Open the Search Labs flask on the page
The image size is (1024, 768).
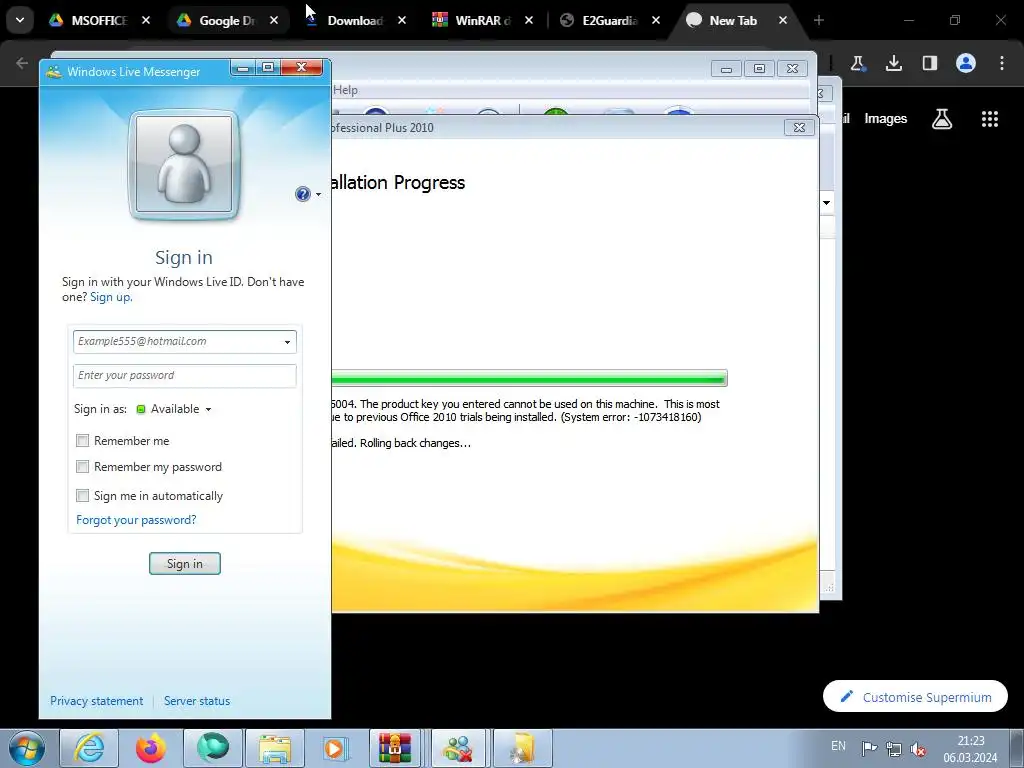click(942, 119)
